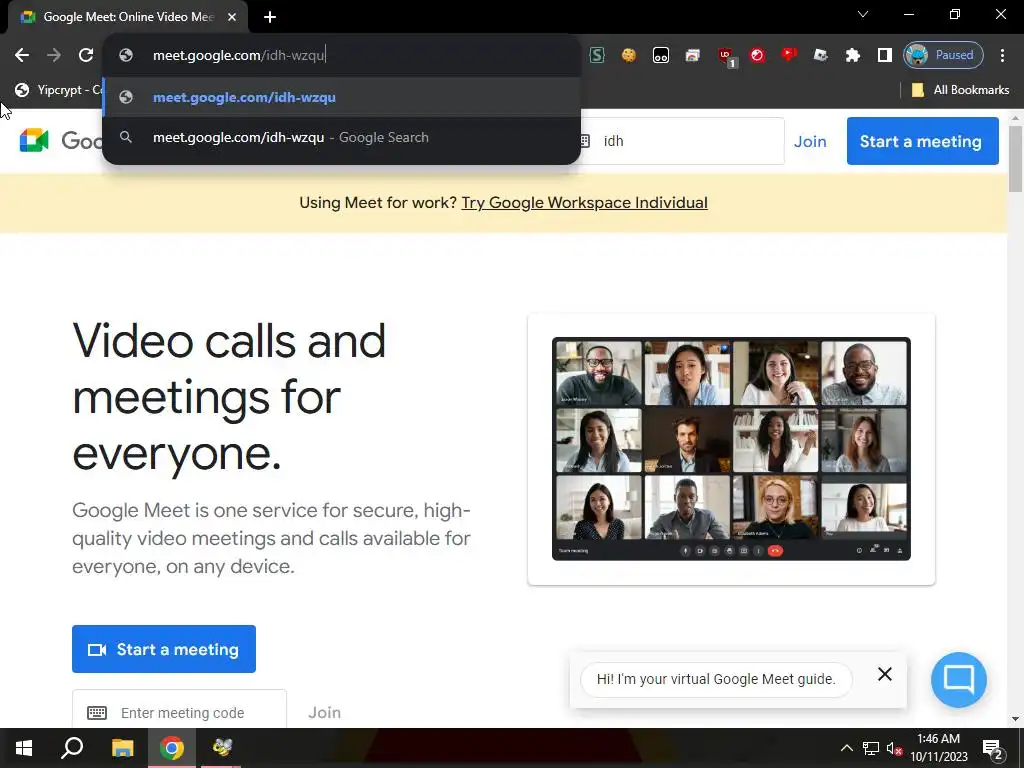
Task: Open Windows taskbar search
Action: (72, 748)
